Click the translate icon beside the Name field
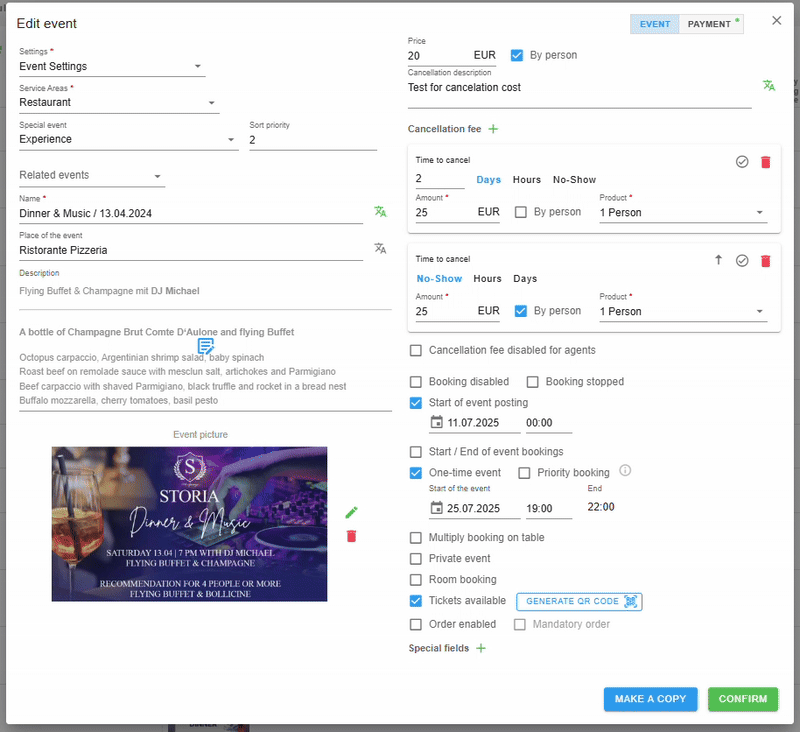Screen dimensions: 800x732 click(x=380, y=212)
